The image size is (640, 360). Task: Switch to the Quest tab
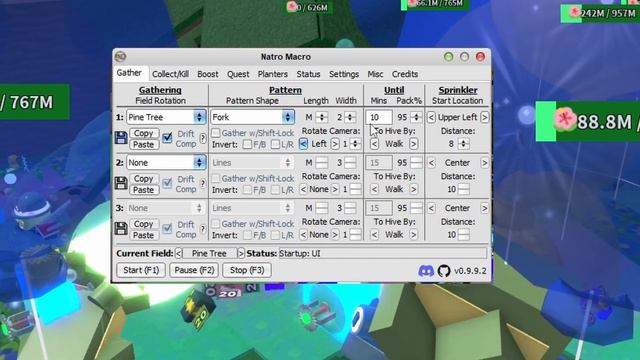pos(238,74)
